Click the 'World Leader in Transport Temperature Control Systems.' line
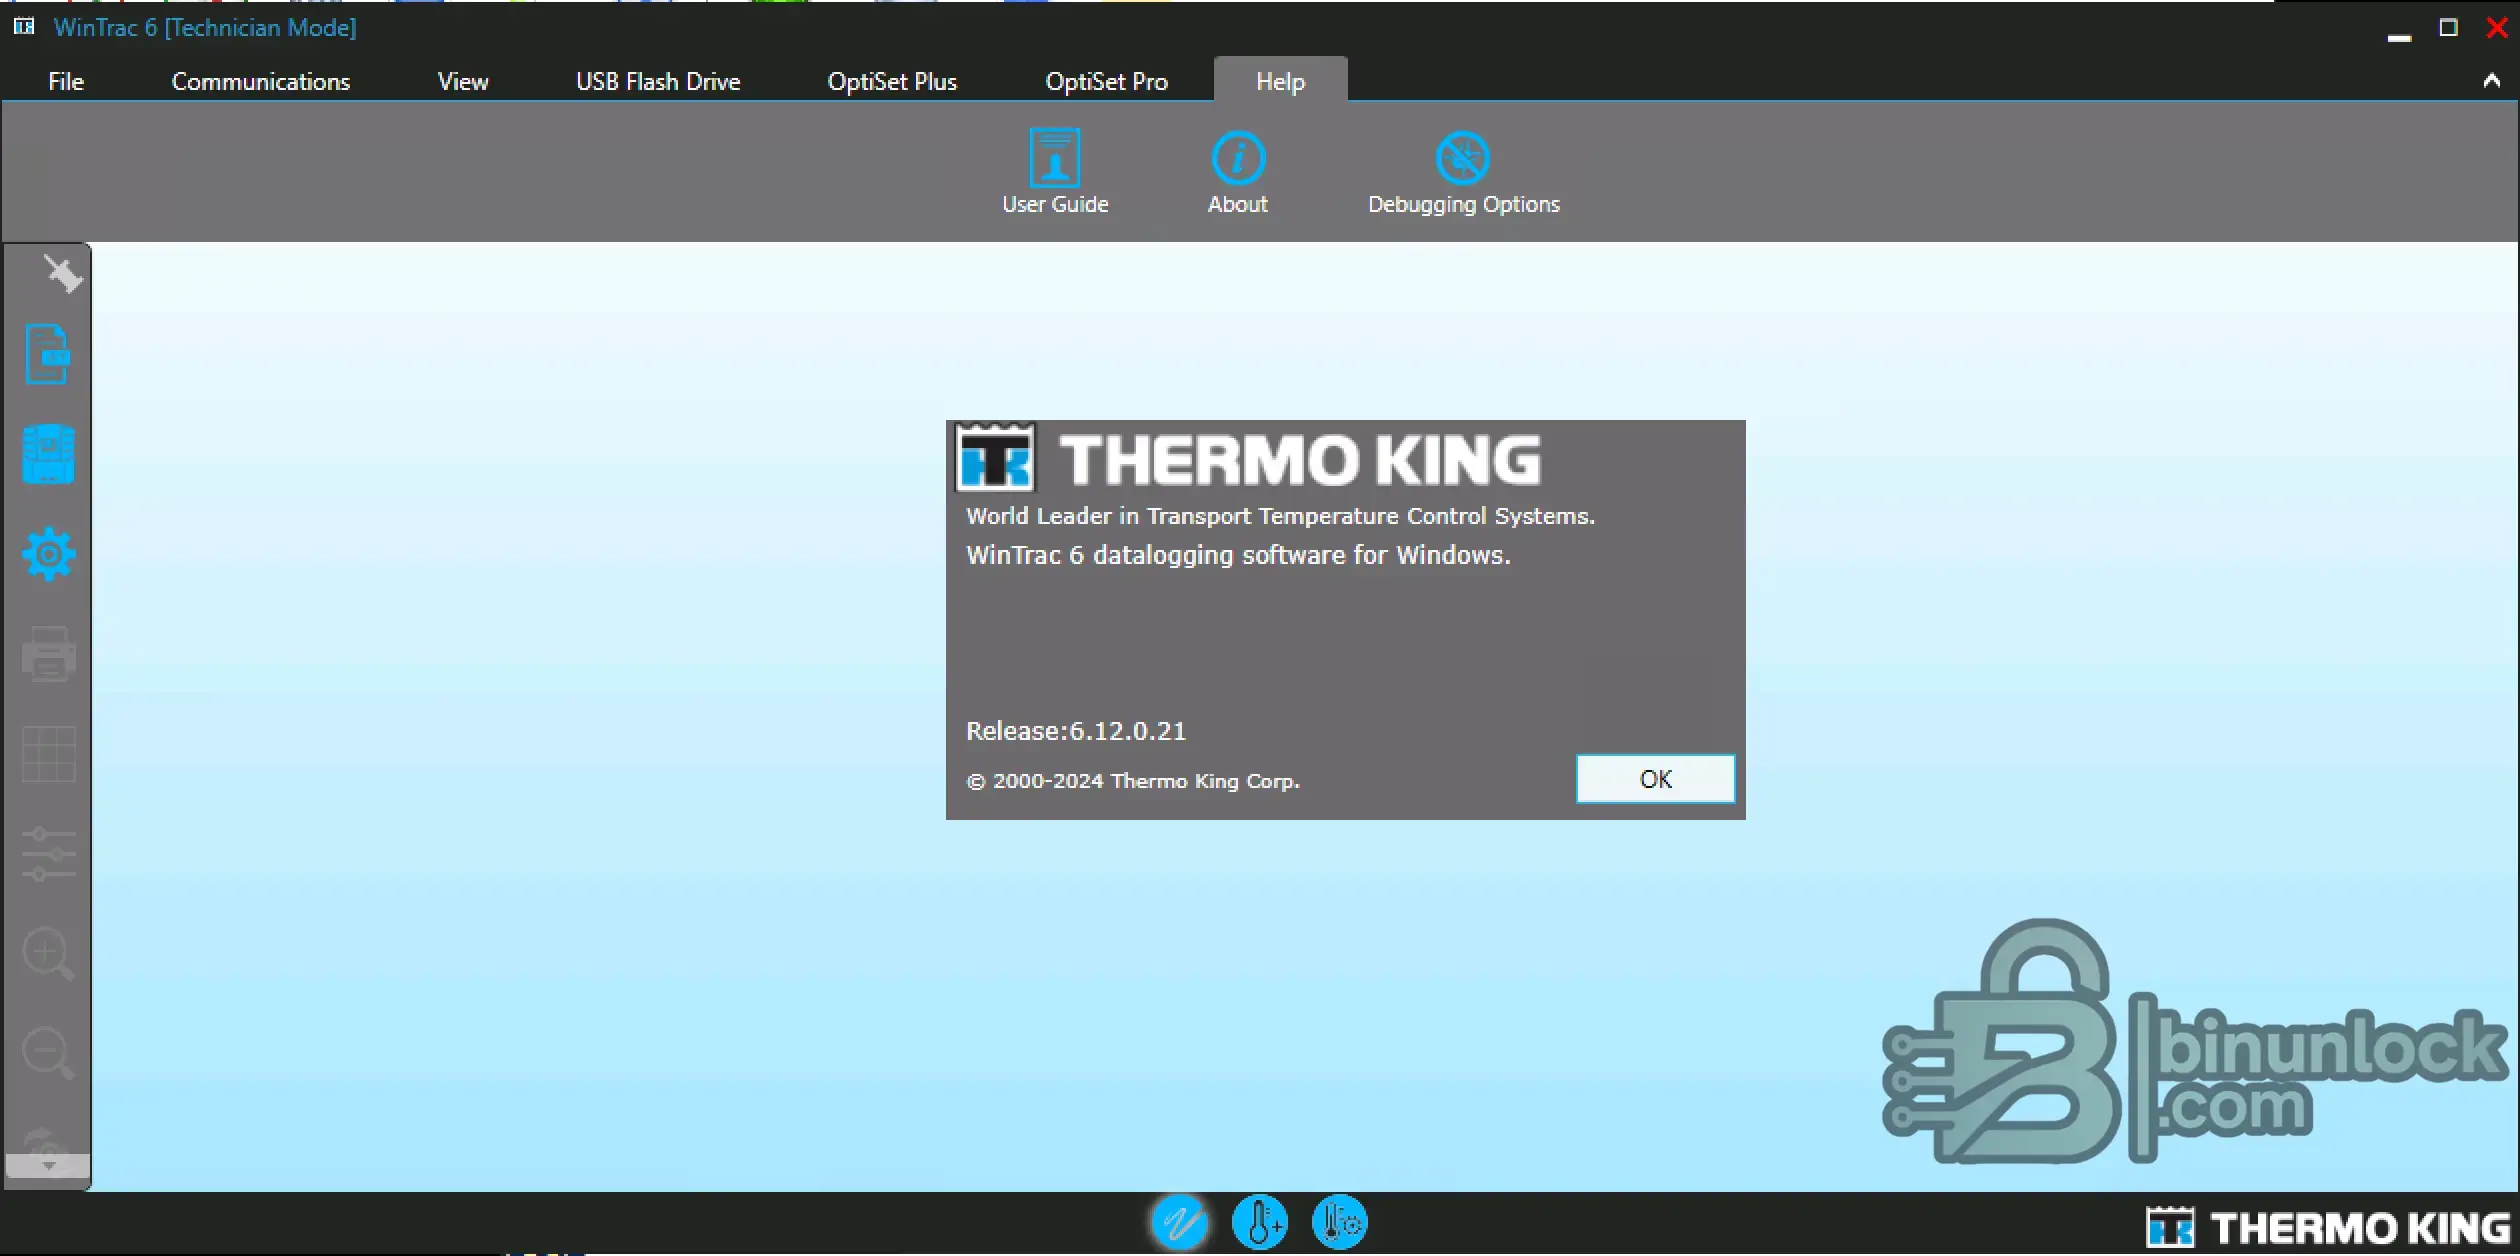This screenshot has height=1256, width=2520. click(x=1280, y=516)
